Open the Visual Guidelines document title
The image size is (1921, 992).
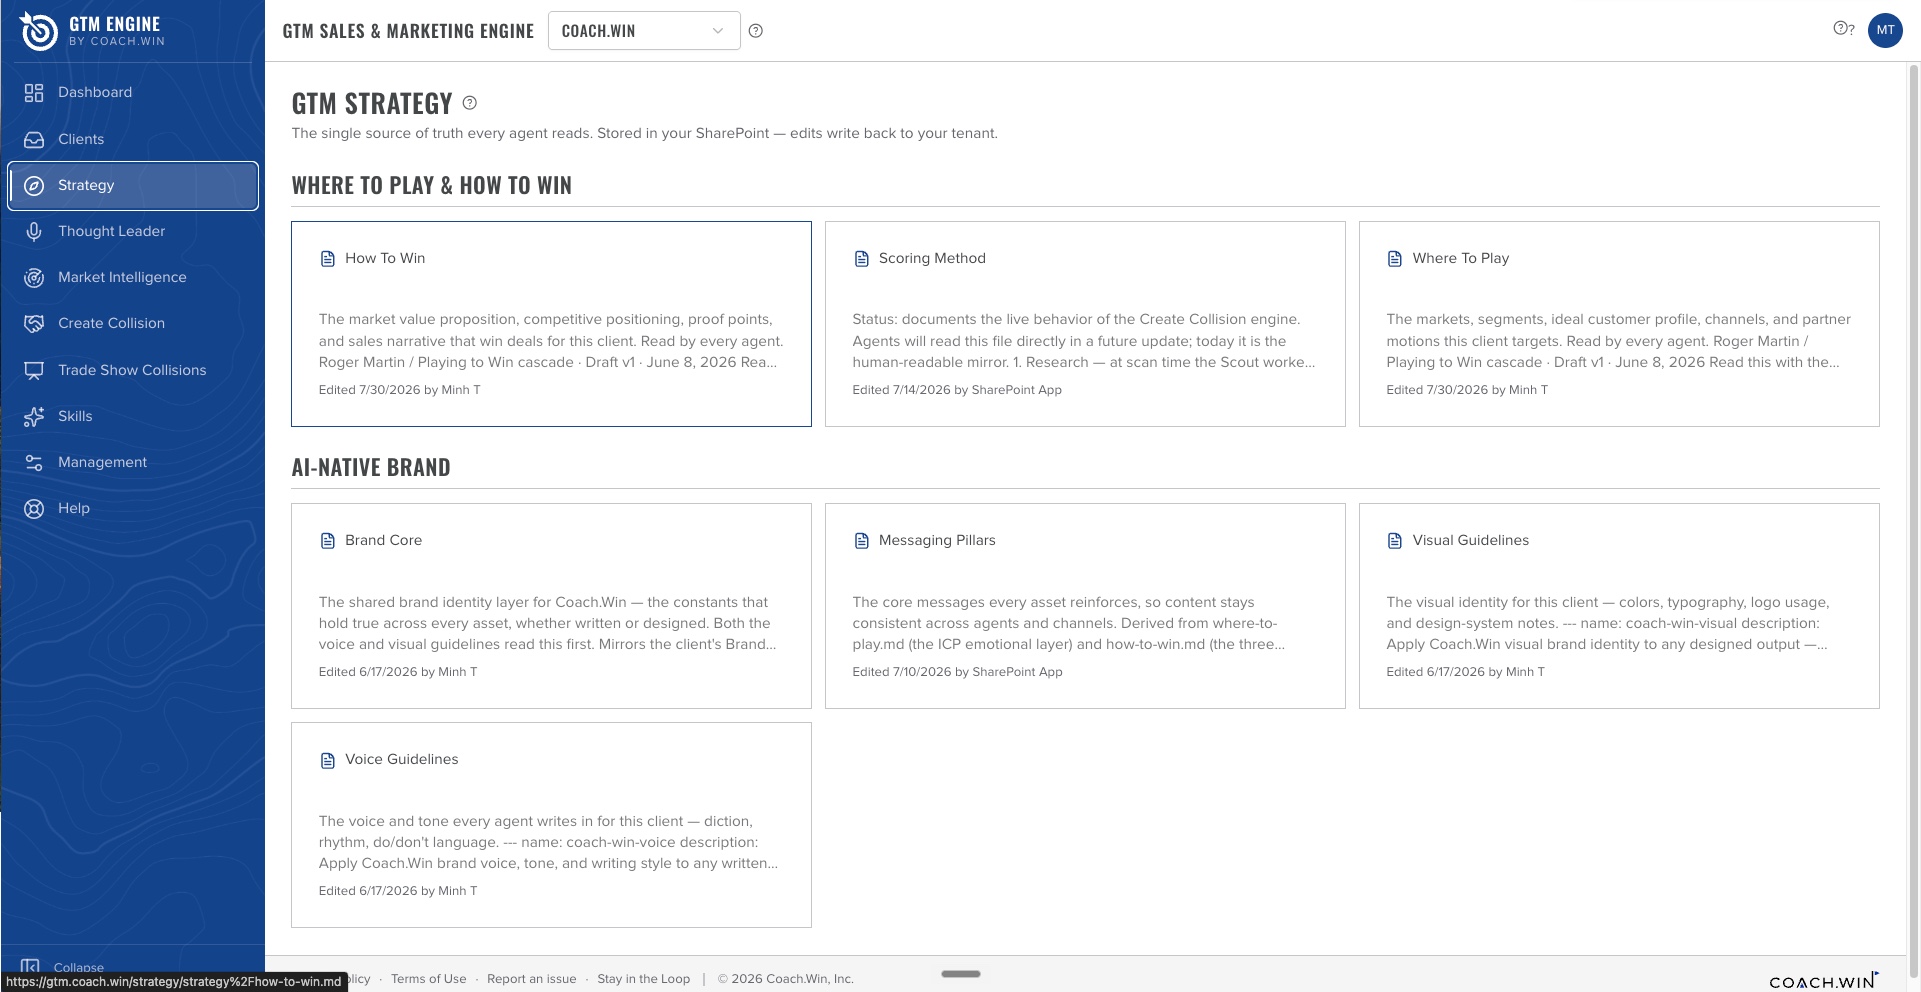coord(1471,540)
